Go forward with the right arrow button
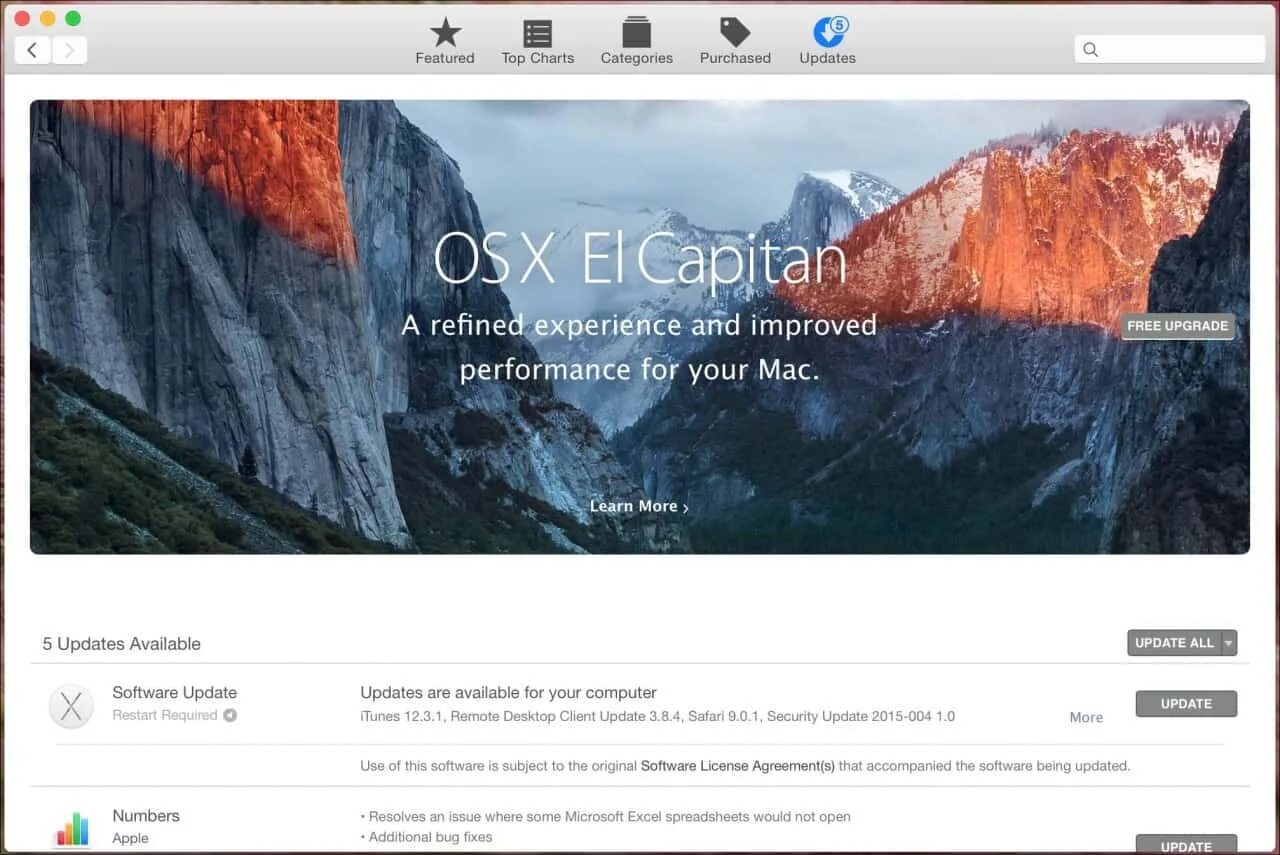This screenshot has width=1280, height=855. (69, 50)
